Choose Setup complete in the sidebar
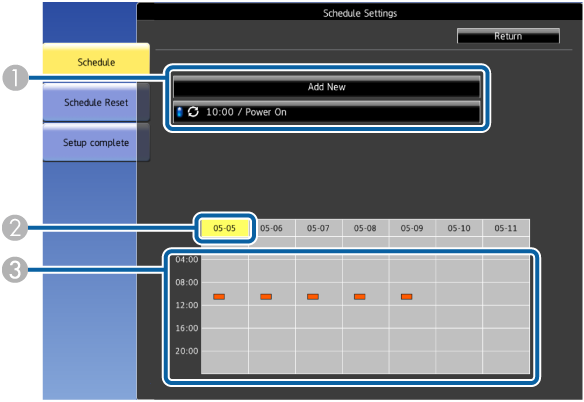The width and height of the screenshot is (584, 402). [96, 143]
